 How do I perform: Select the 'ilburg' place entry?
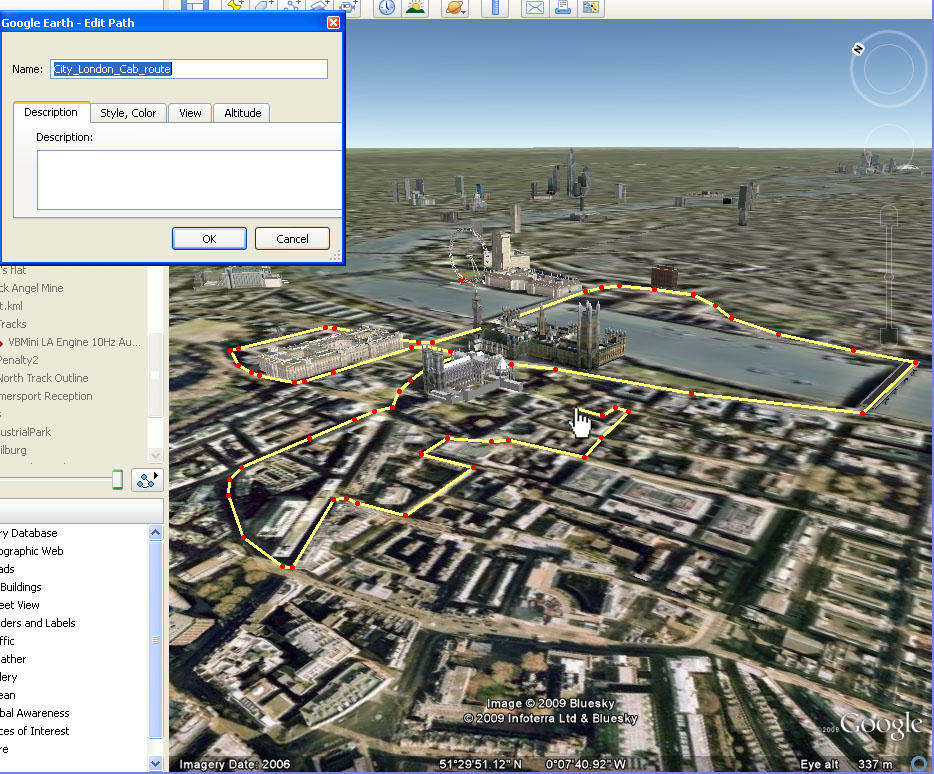13,450
